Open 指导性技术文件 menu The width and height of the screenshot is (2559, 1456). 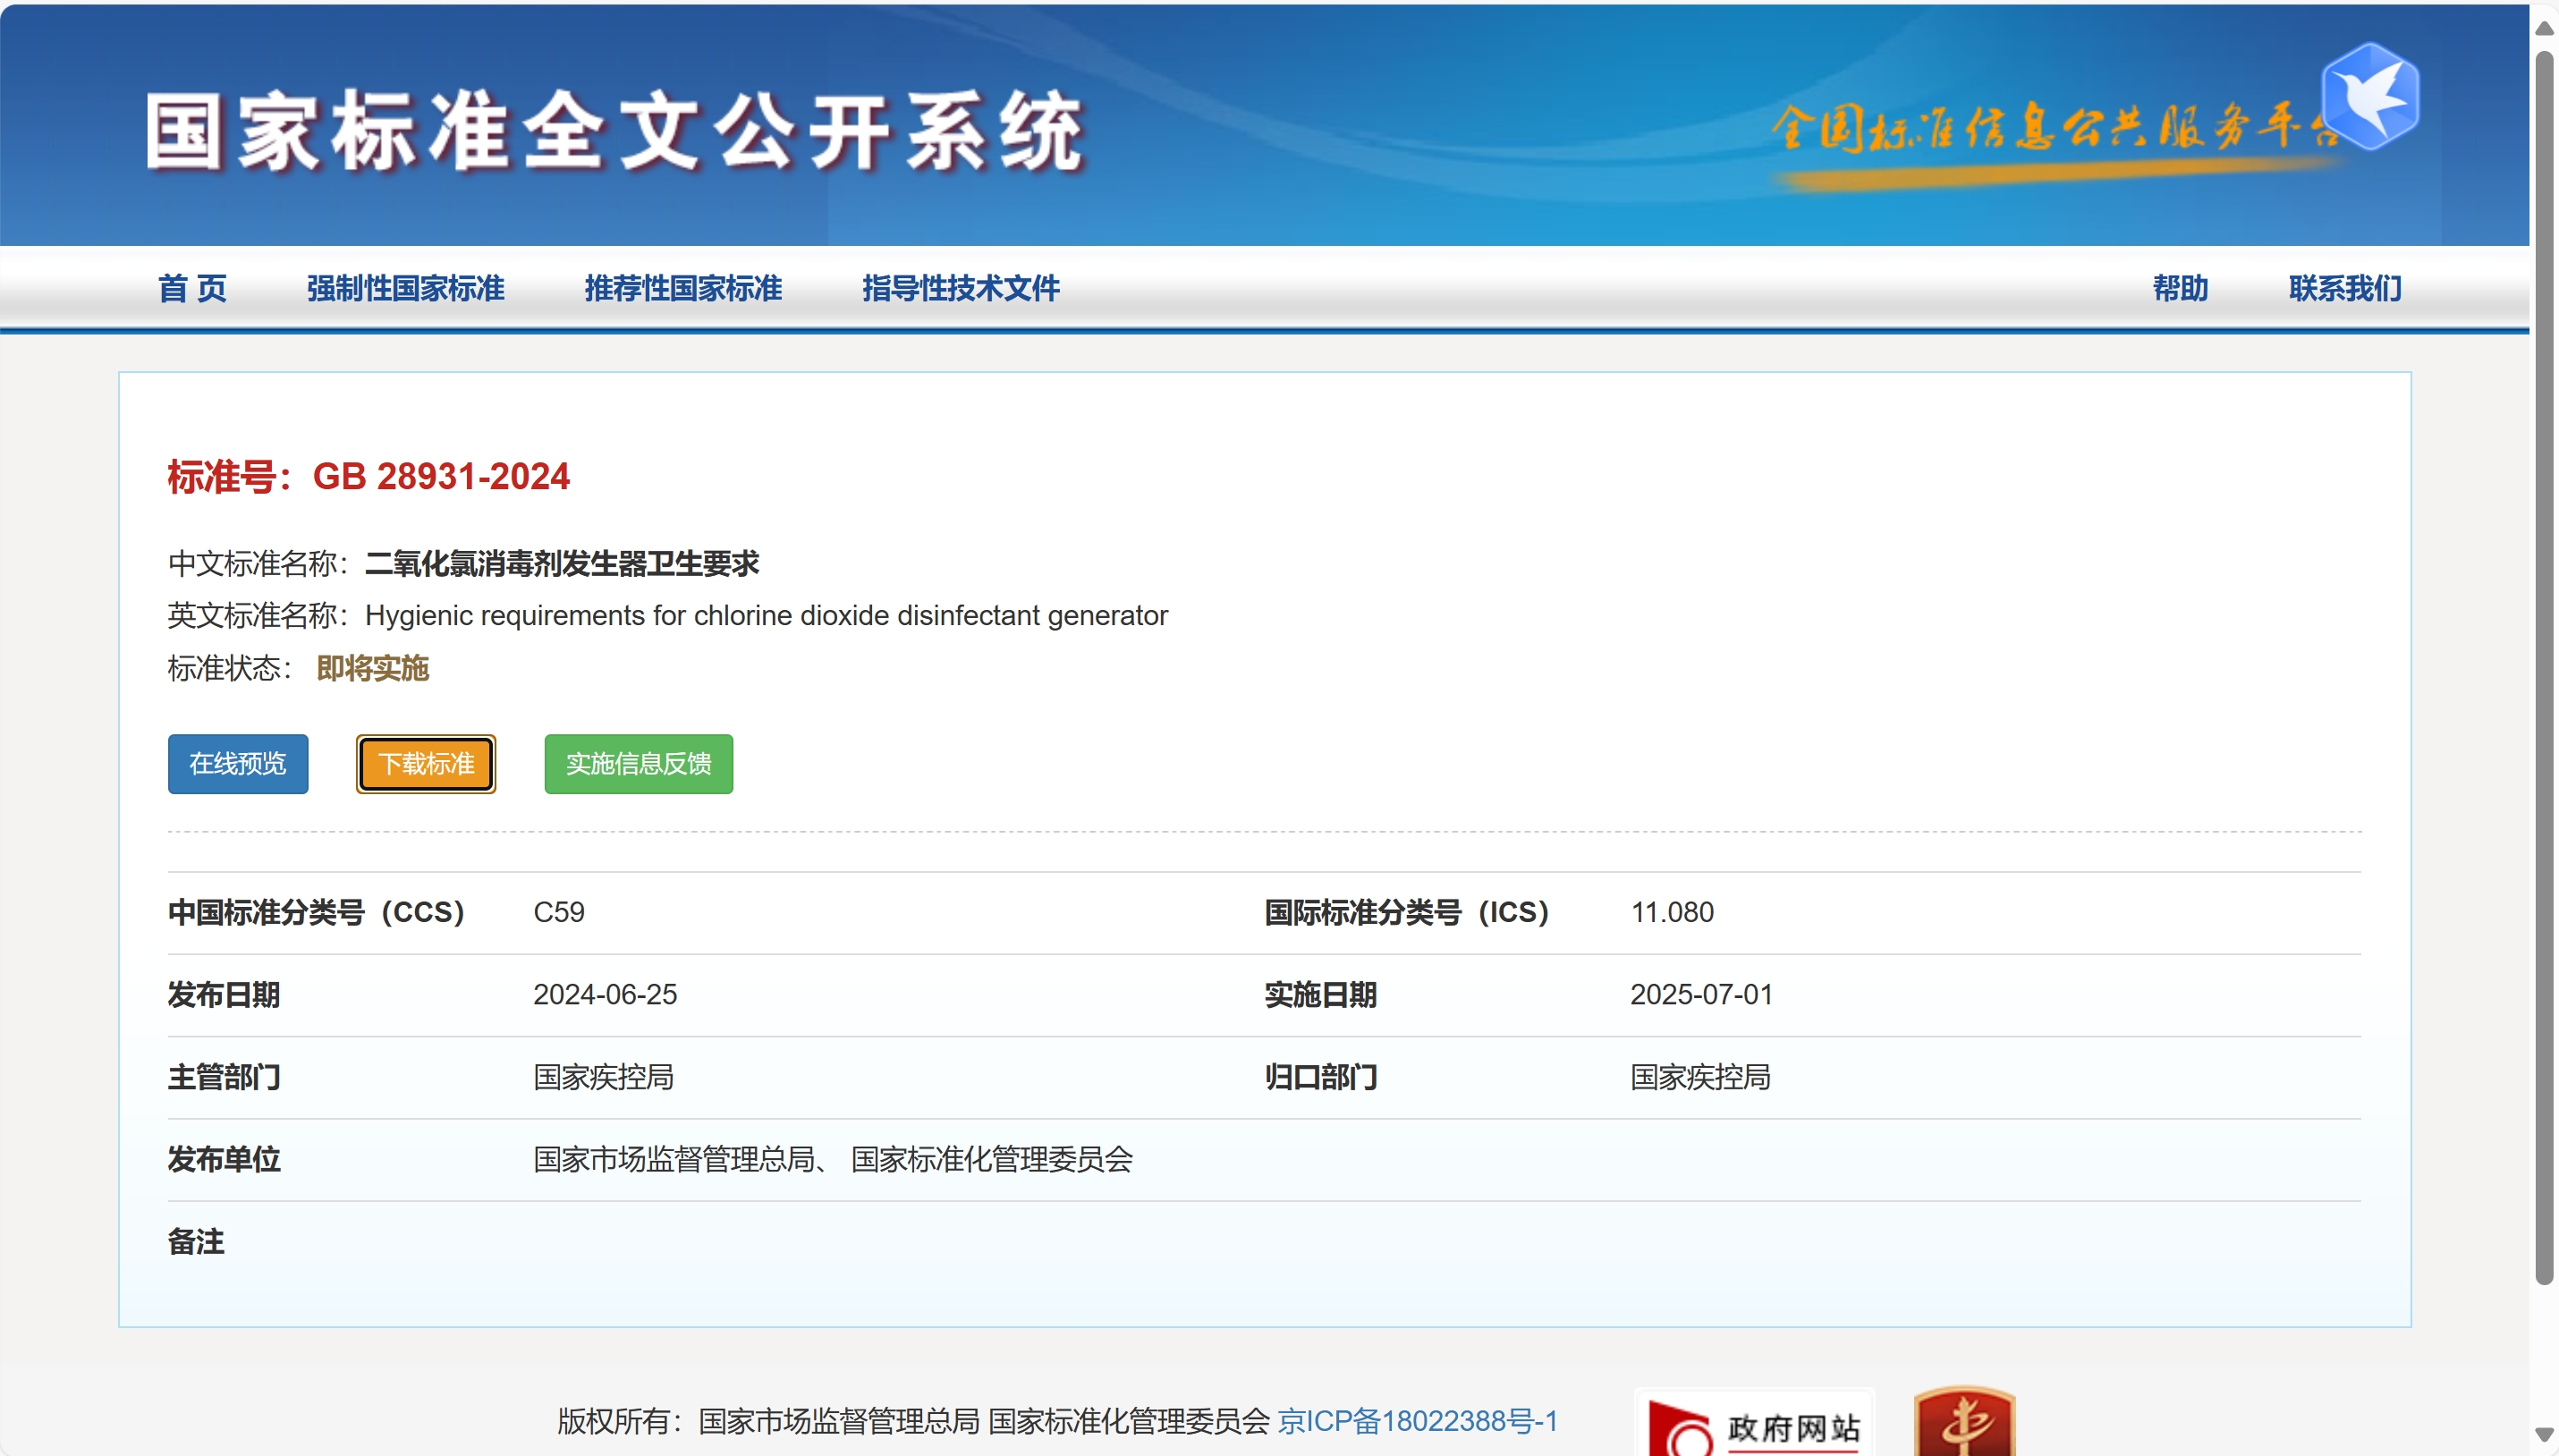(961, 288)
